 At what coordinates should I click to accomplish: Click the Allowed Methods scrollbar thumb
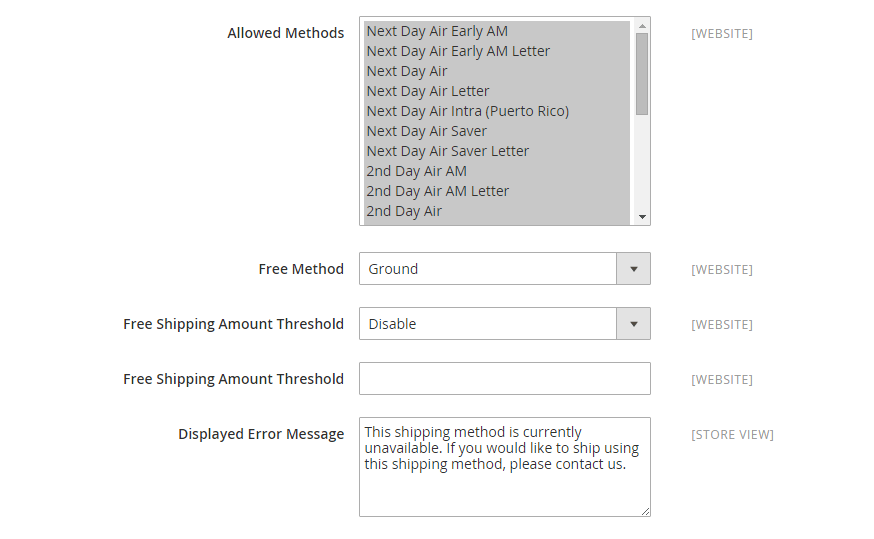click(642, 73)
